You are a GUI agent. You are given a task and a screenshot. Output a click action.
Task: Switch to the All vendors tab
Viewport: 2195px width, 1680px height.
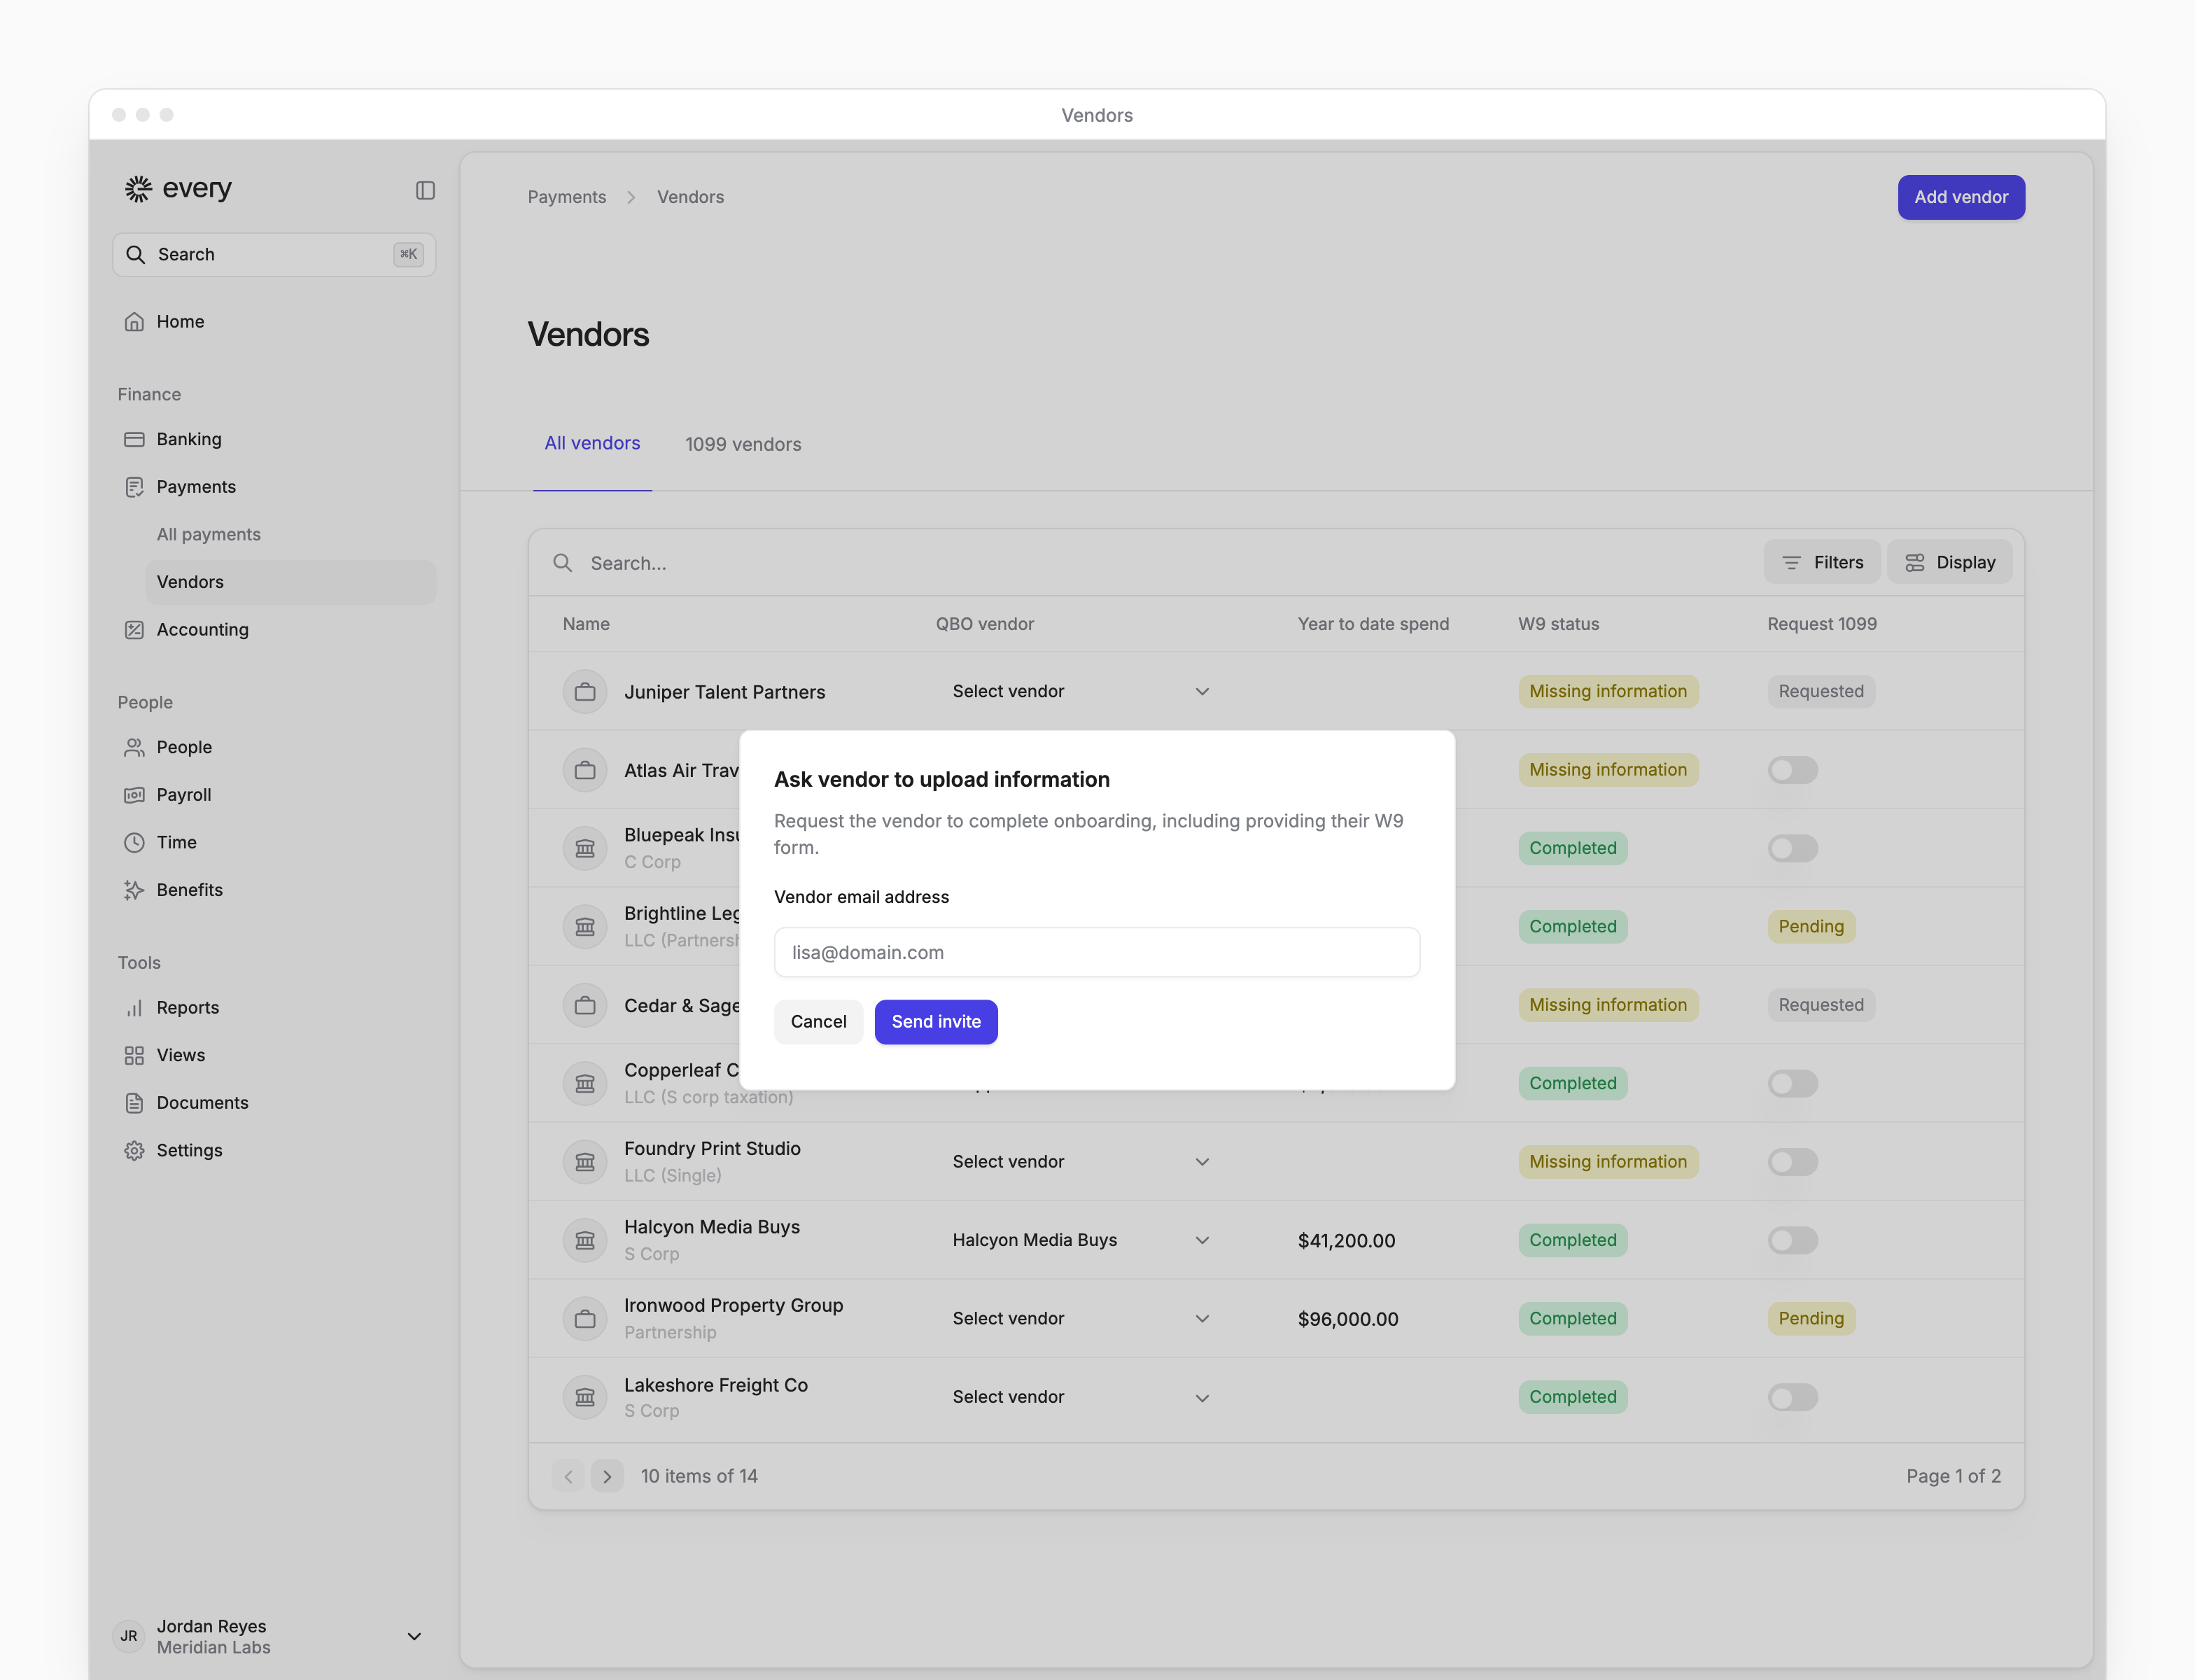[x=592, y=443]
